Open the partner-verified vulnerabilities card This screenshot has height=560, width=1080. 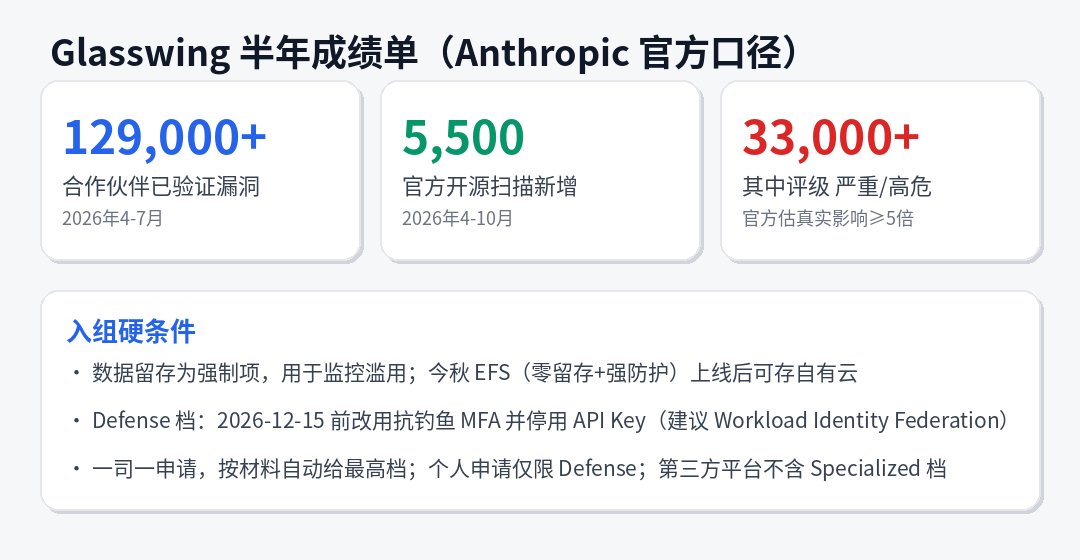pos(201,172)
